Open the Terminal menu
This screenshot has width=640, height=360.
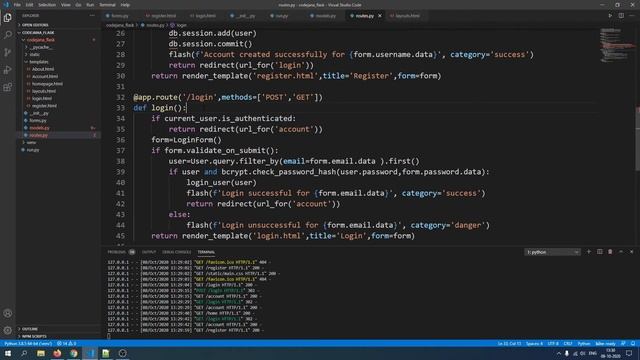tap(107, 5)
